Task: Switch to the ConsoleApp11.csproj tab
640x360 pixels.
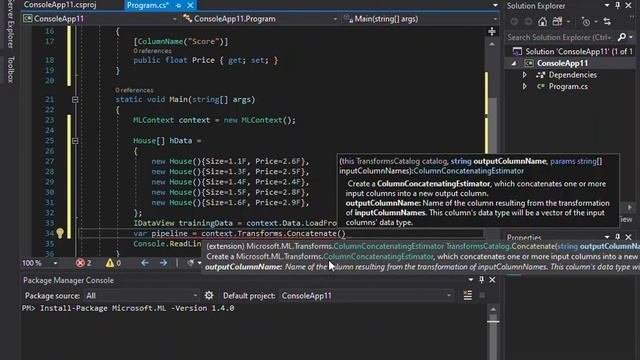Action: [60, 5]
